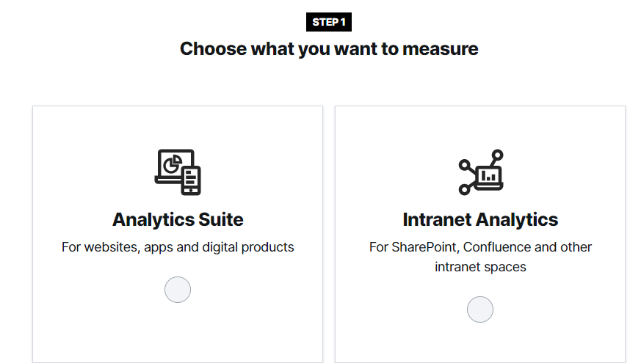Click the upper-left node of the Intranet Analytics icon

coord(464,165)
